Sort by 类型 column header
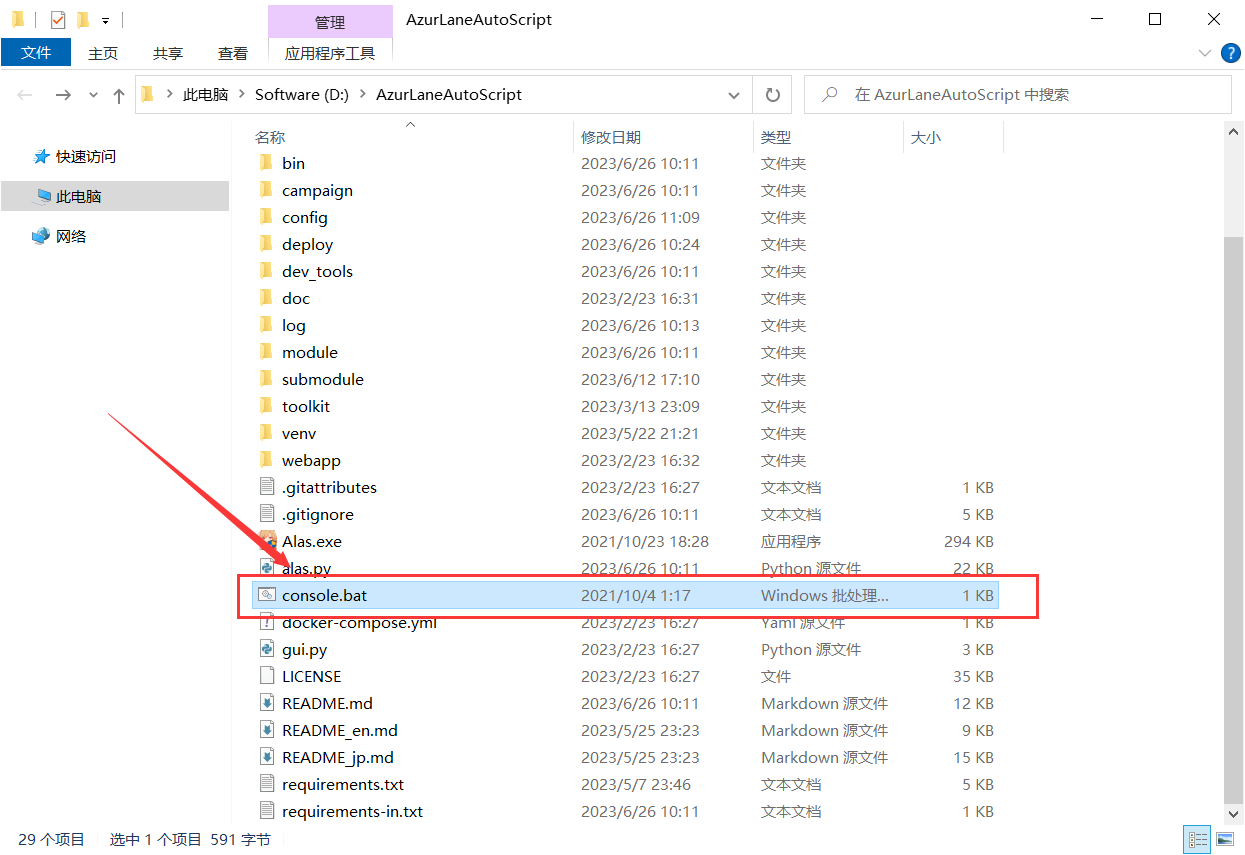 (776, 137)
